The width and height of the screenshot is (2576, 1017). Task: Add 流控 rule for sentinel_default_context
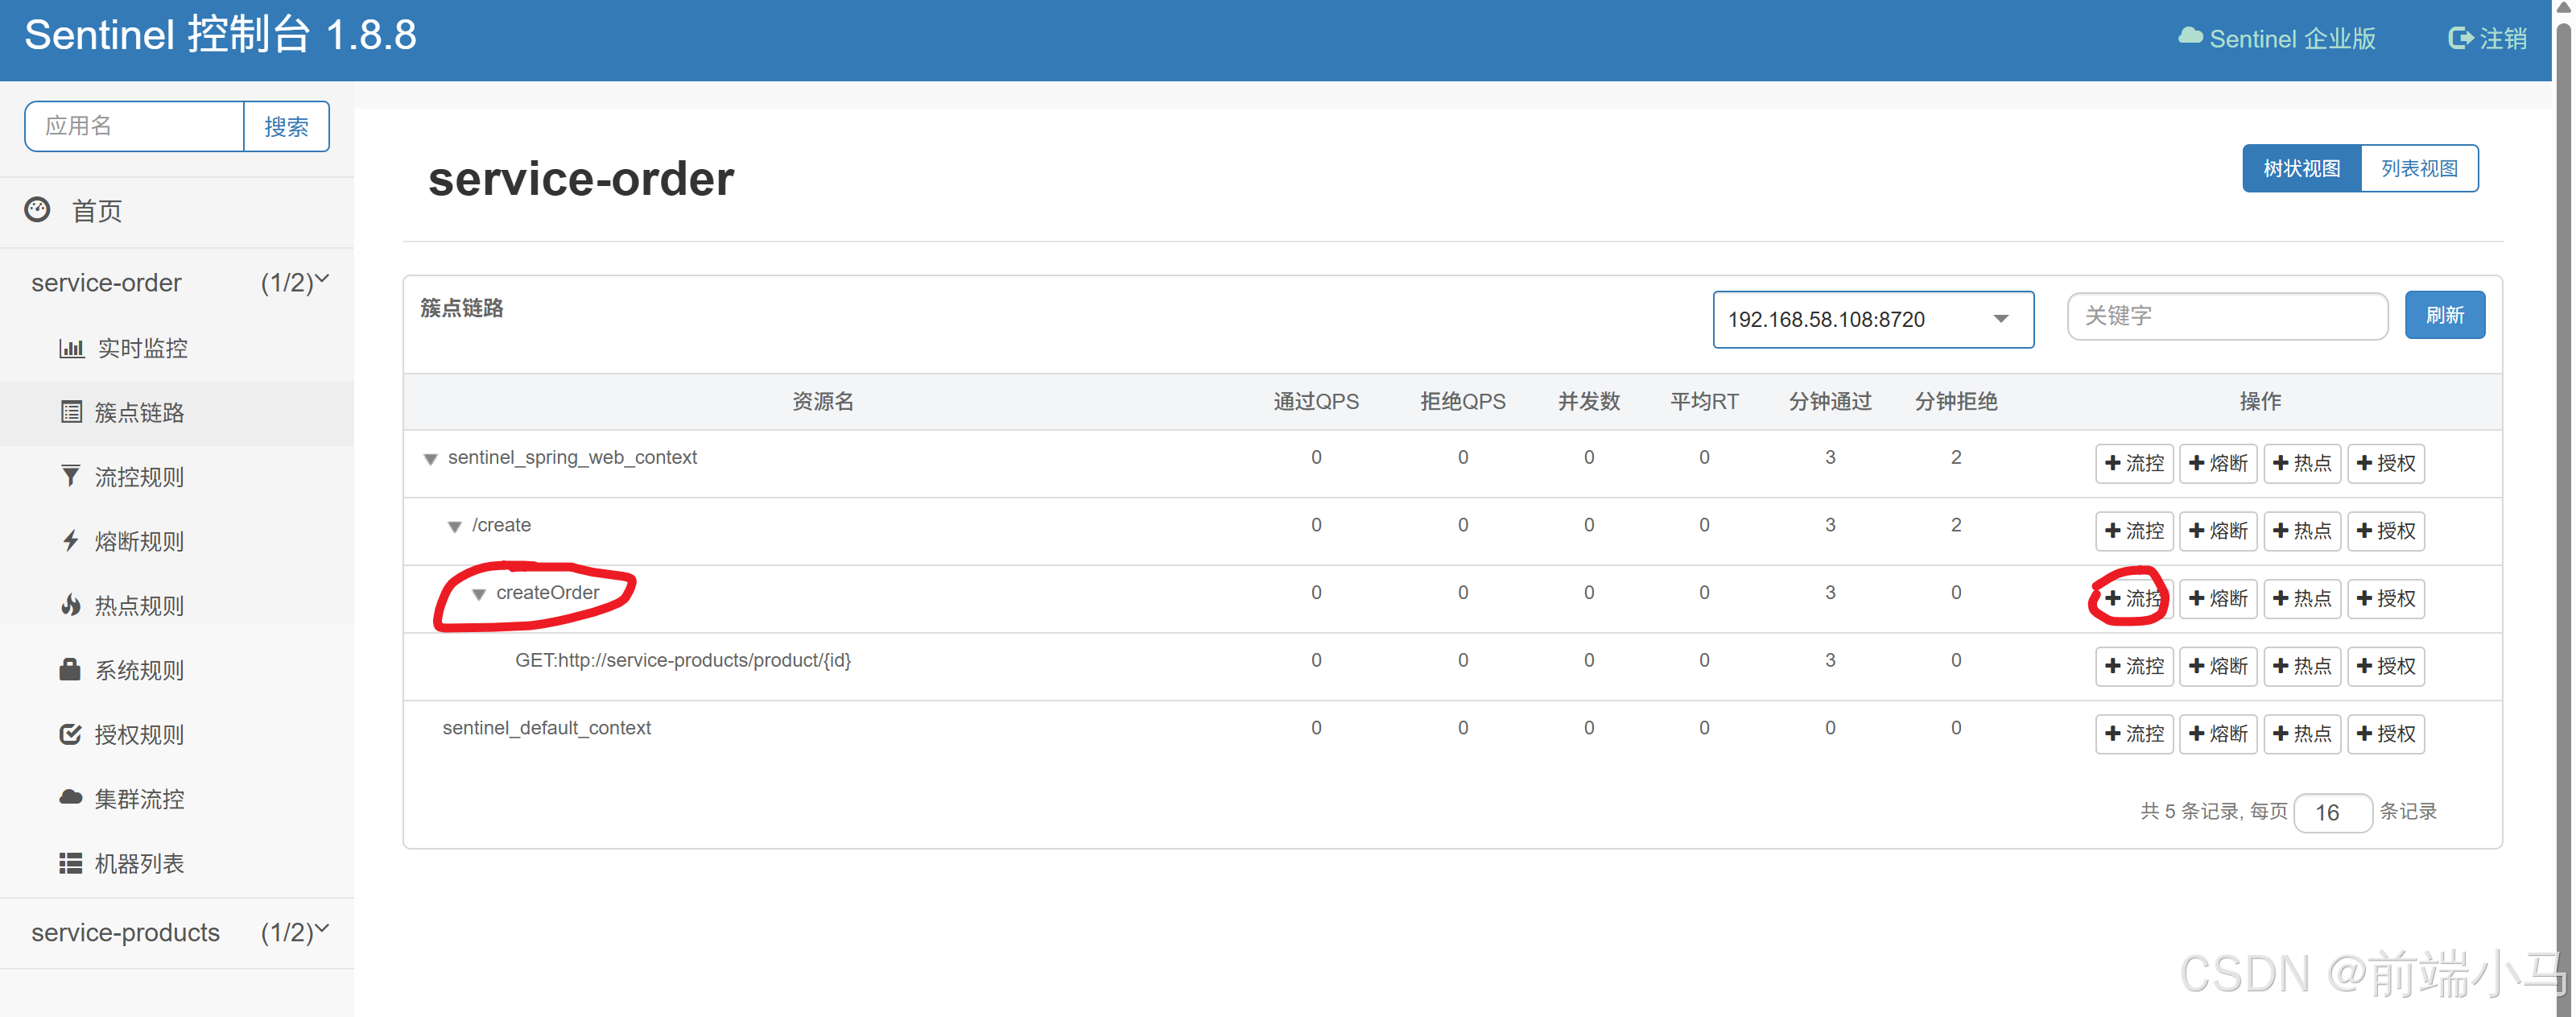[x=2134, y=734]
